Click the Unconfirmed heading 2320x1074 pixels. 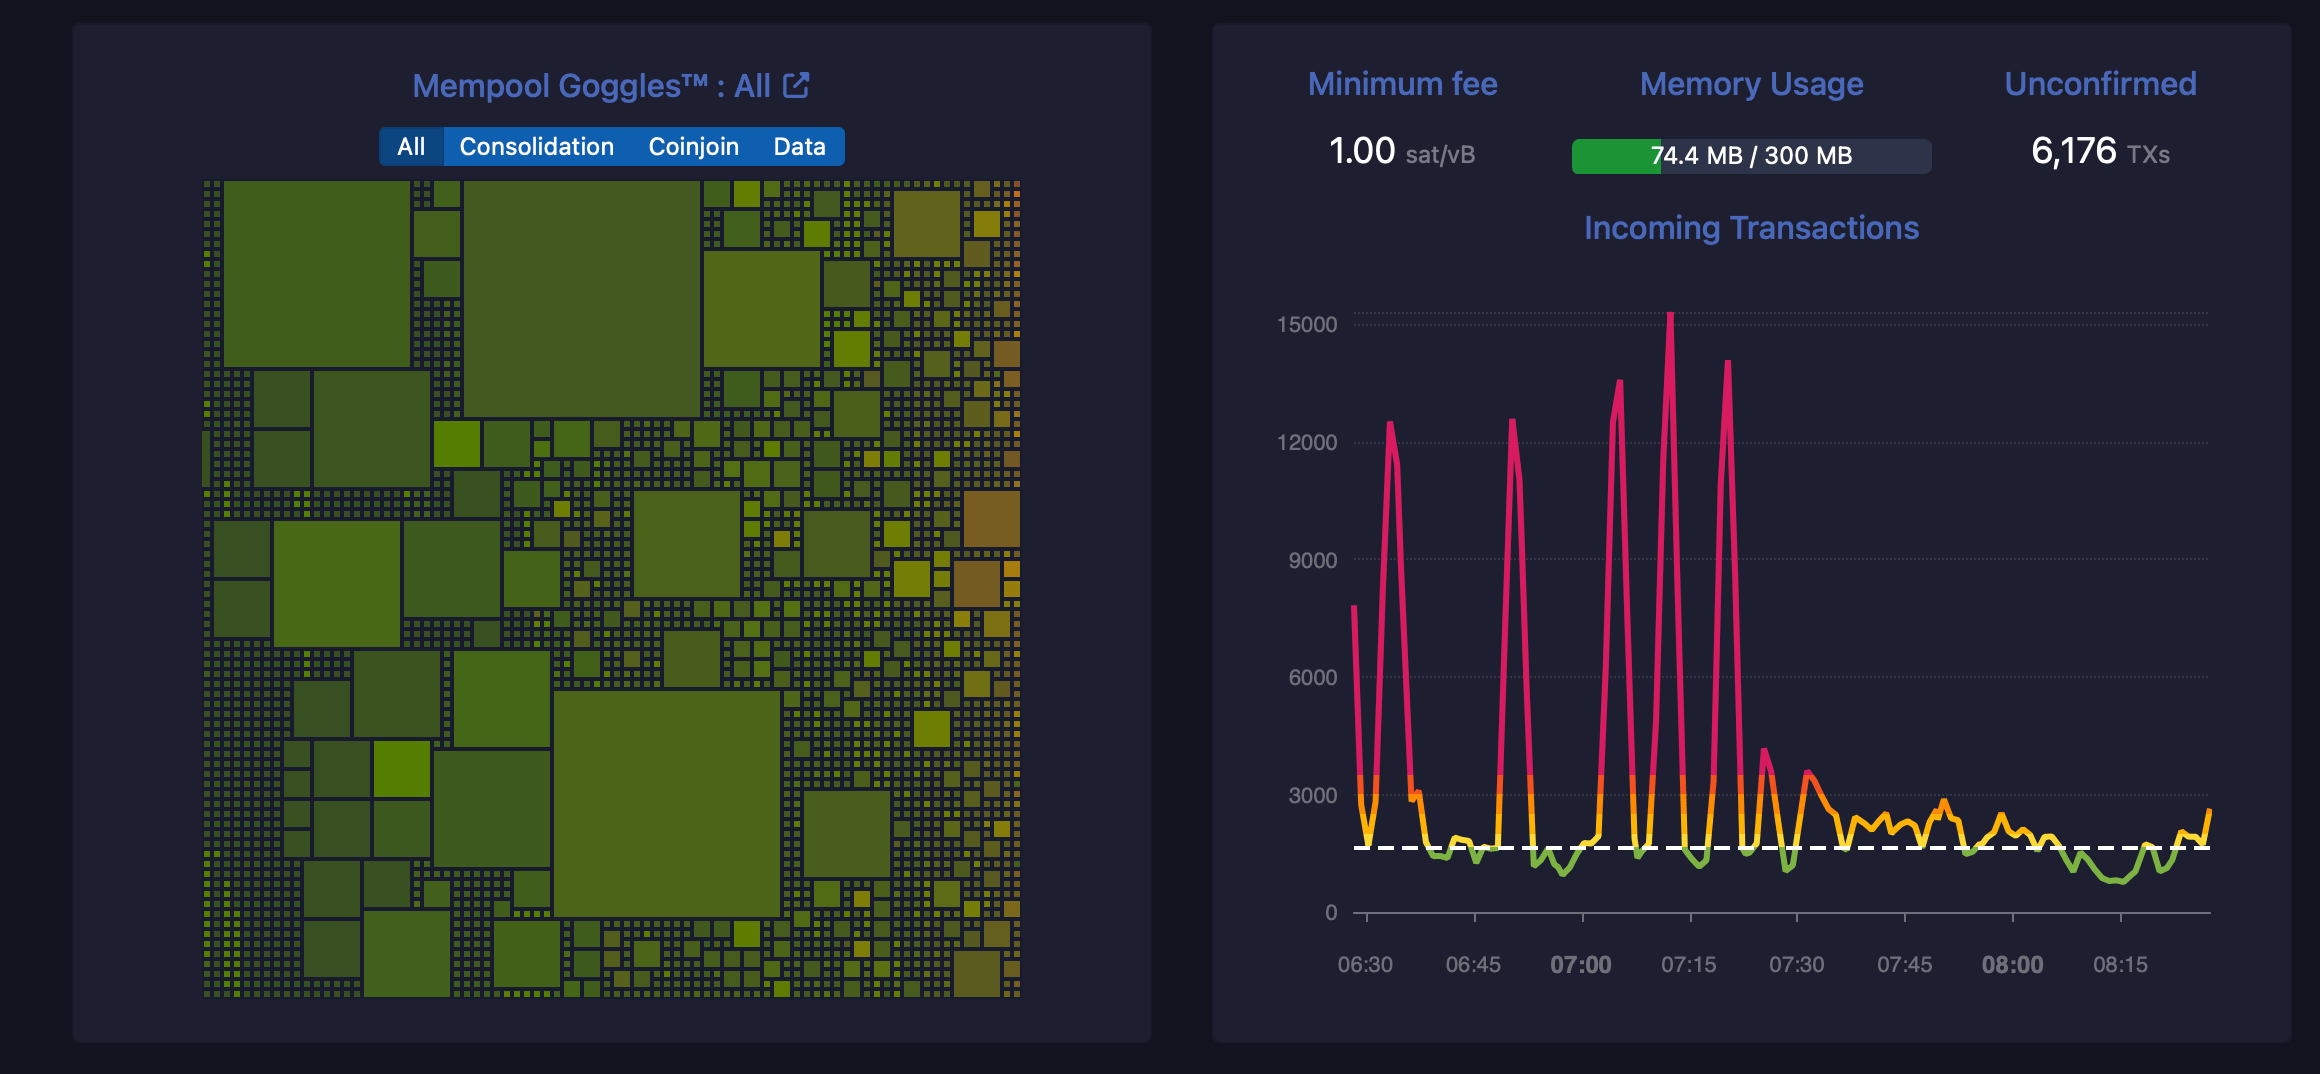[2100, 84]
